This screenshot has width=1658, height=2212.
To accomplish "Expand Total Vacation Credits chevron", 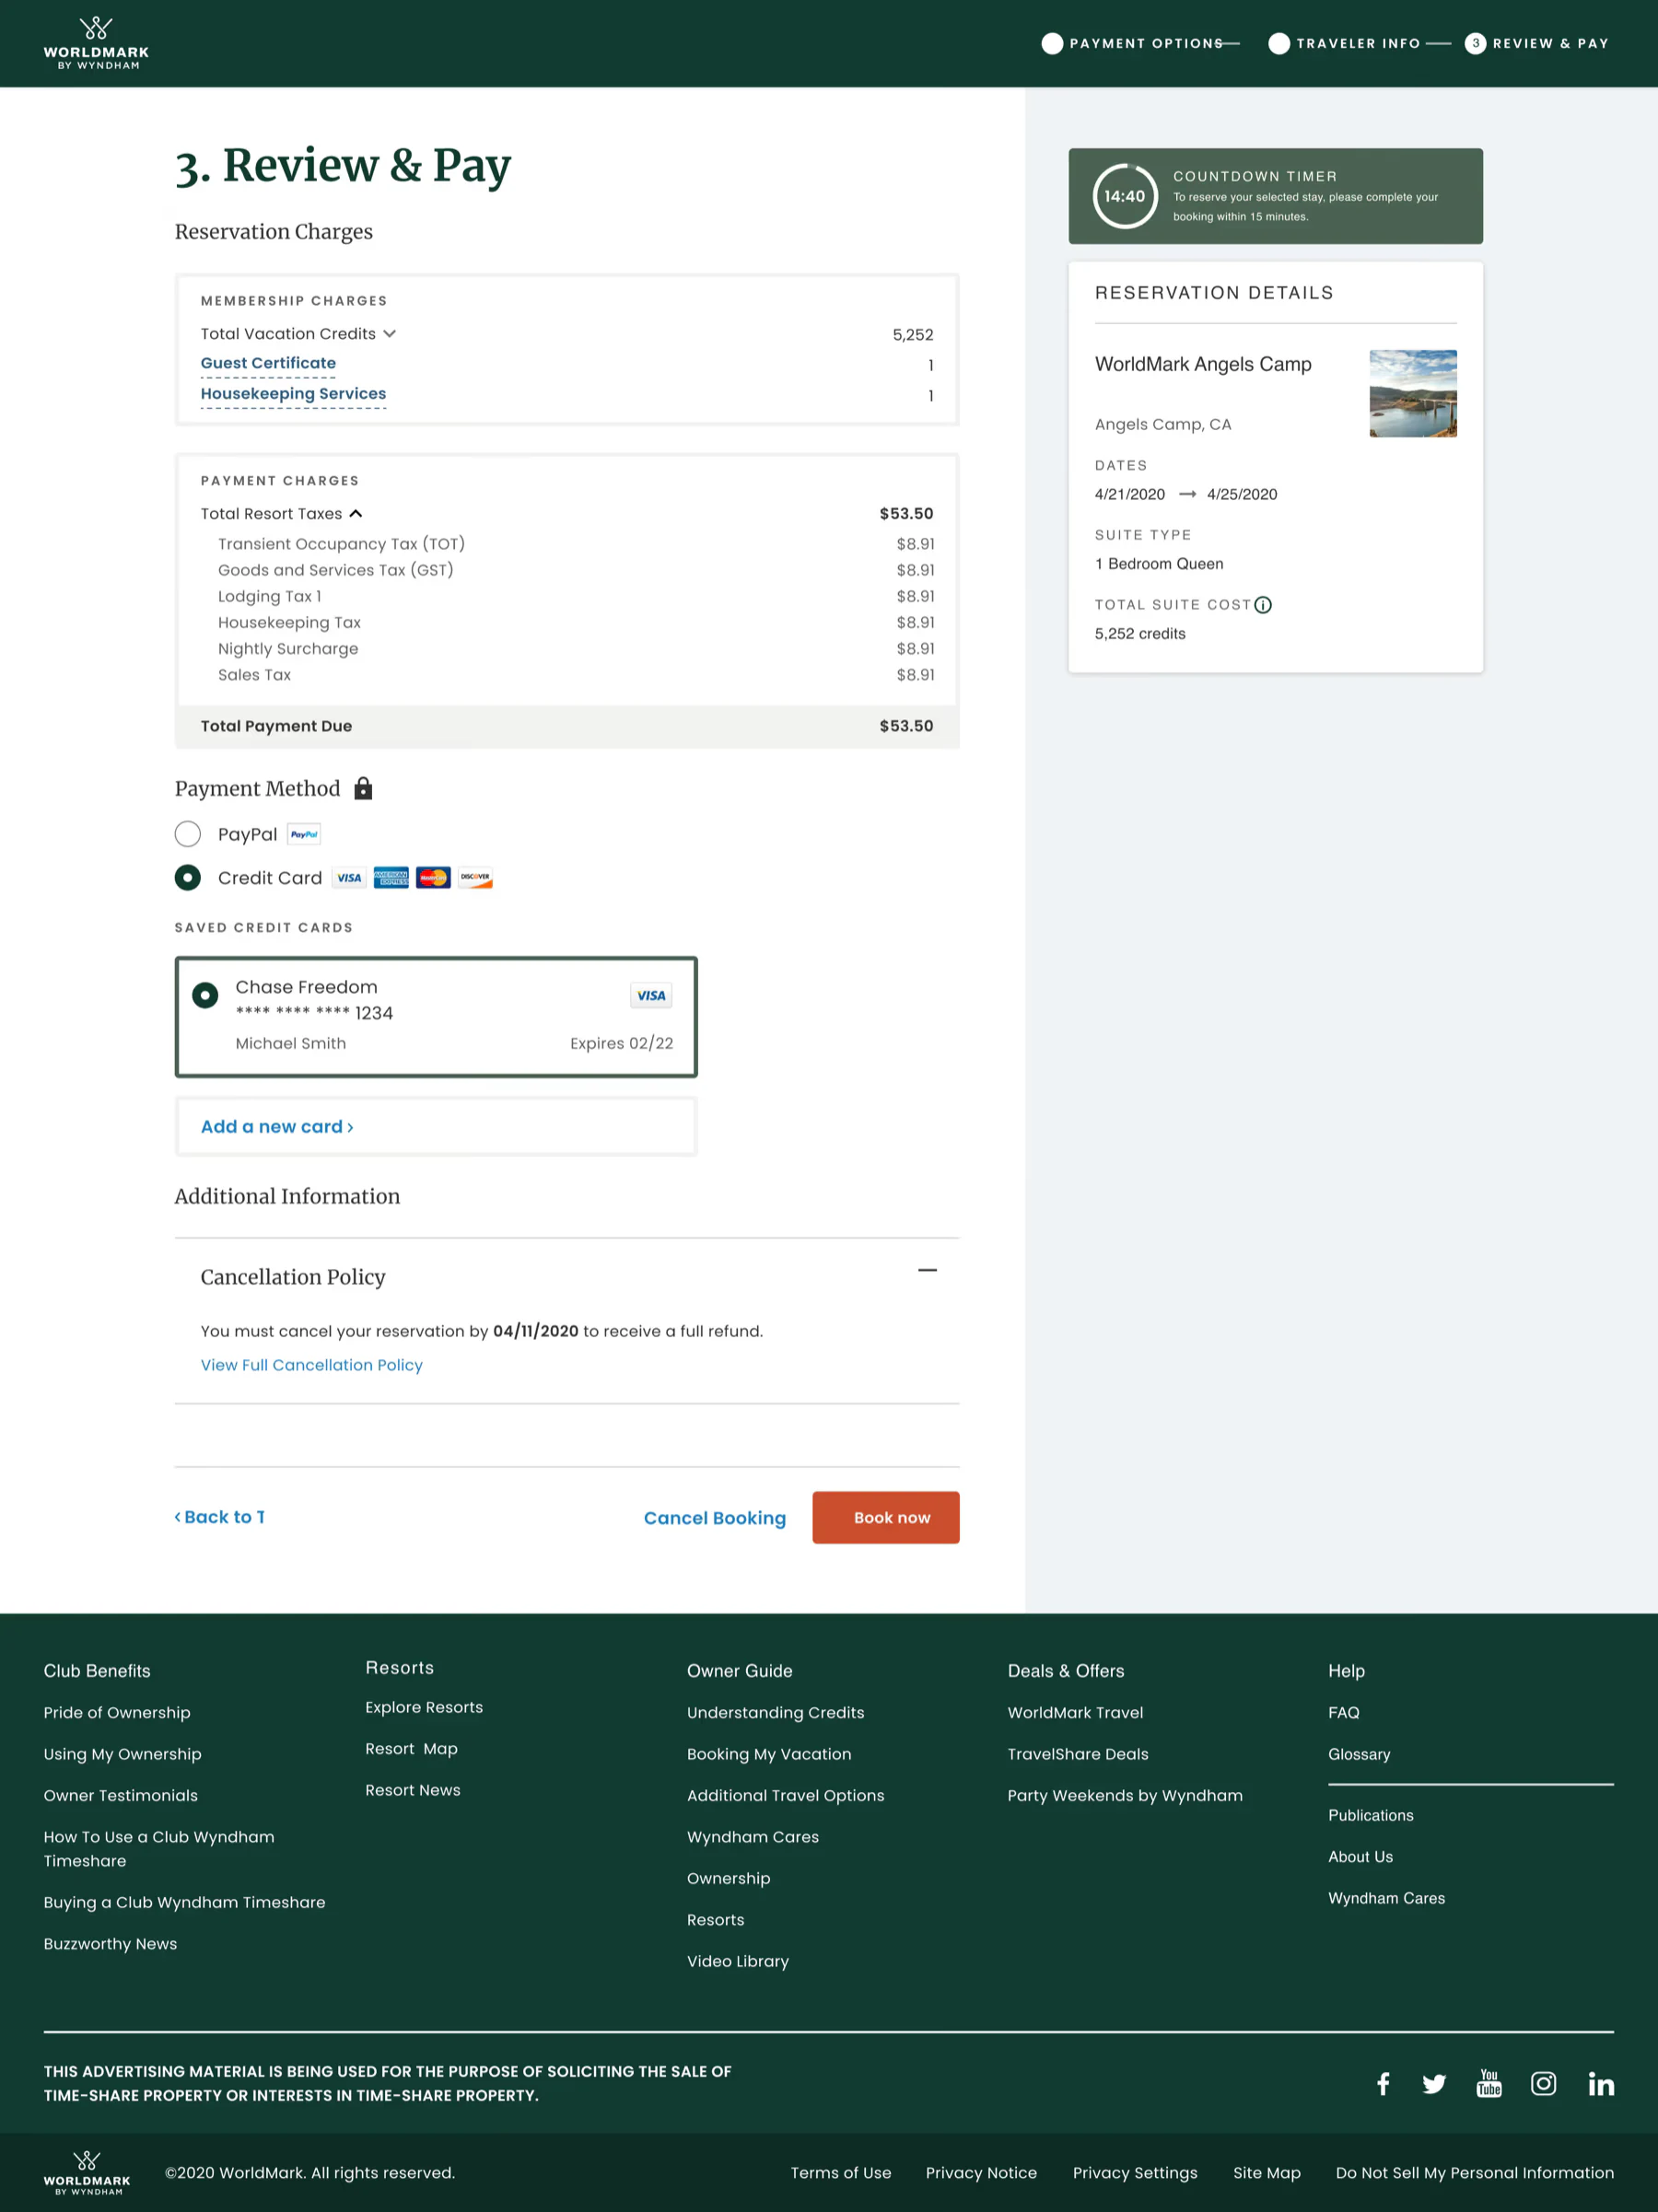I will pyautogui.click(x=390, y=334).
